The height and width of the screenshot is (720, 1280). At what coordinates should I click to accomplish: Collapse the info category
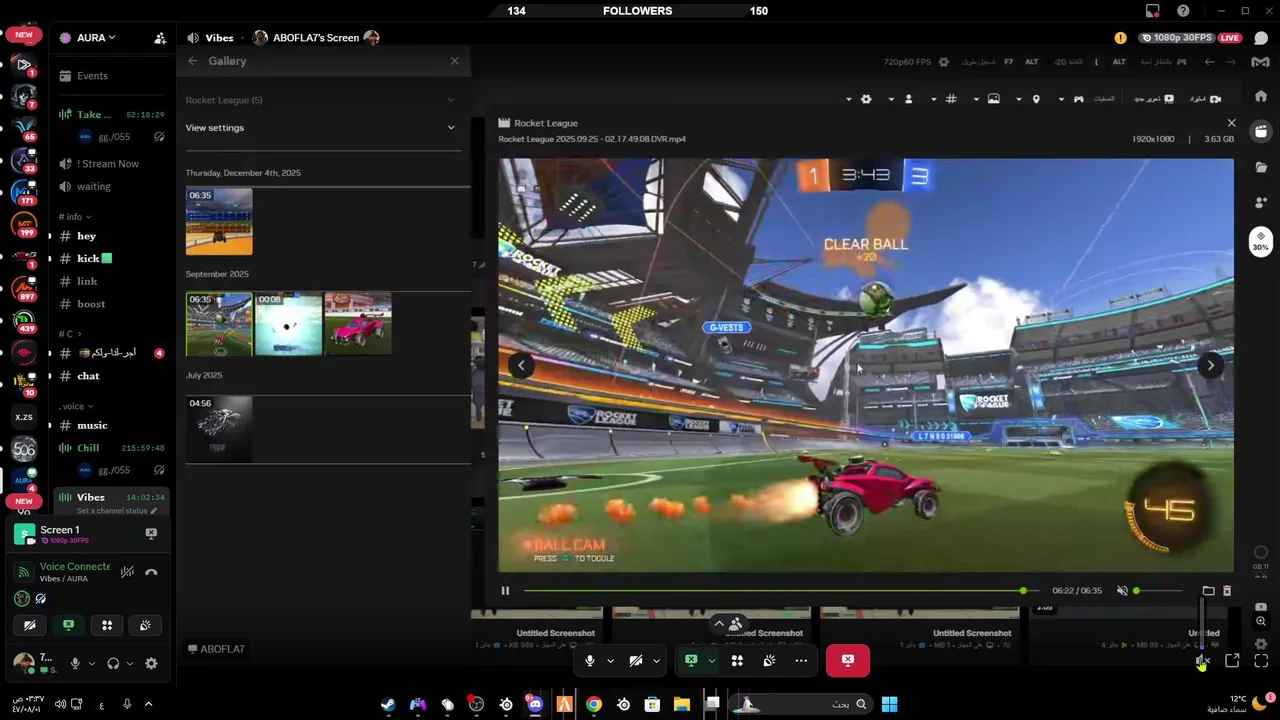74,217
